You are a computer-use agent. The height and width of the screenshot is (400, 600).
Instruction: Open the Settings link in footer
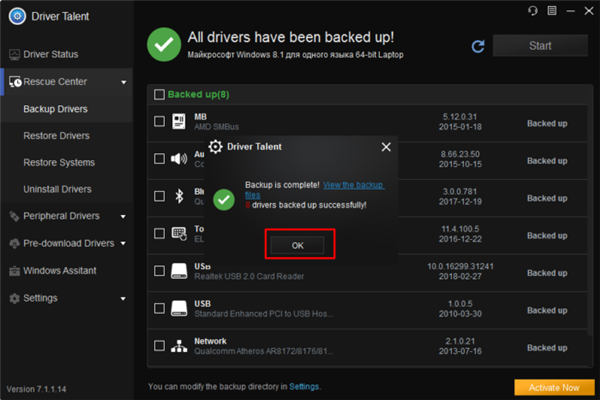click(x=304, y=387)
